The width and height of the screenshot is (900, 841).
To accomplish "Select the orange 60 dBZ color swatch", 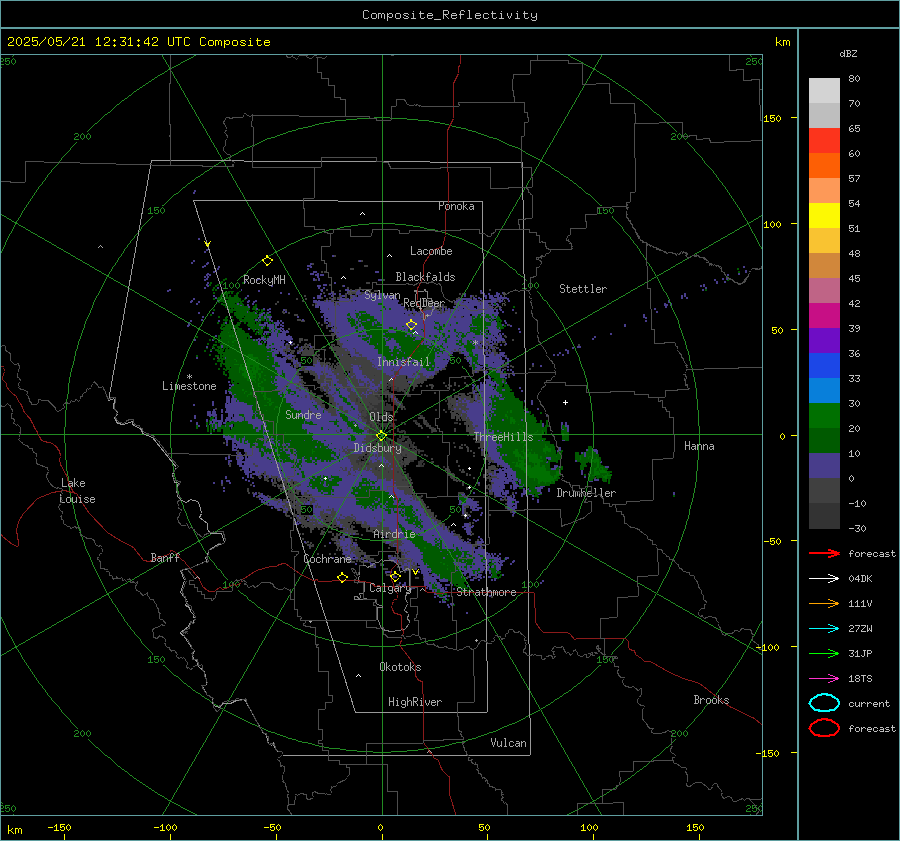I will point(824,165).
